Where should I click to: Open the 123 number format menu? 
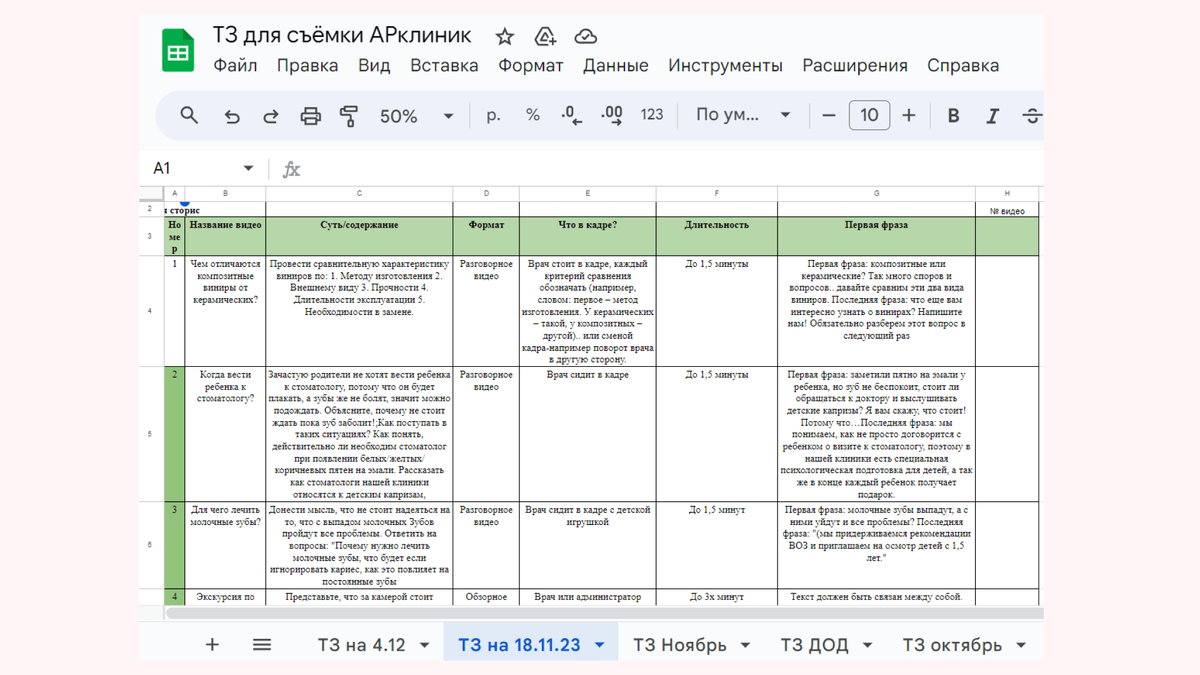[x=651, y=114]
